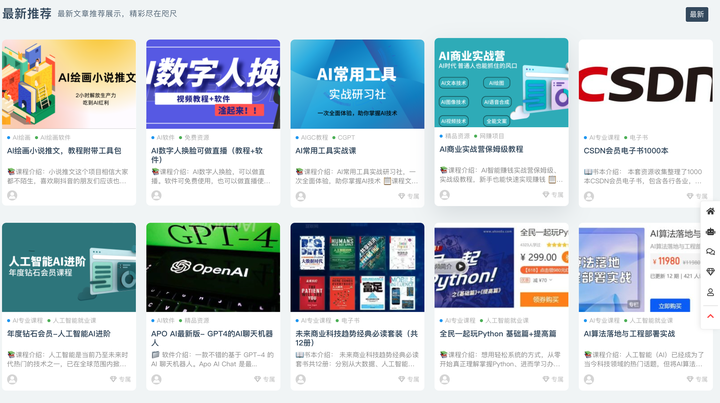Click the ¥11980 course cover thumbnail
The image size is (720, 403).
(x=646, y=268)
